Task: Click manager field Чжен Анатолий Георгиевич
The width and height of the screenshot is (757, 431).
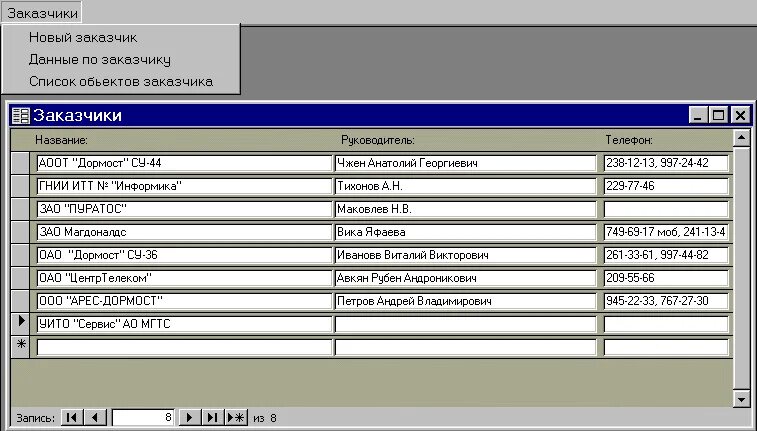Action: 465,163
